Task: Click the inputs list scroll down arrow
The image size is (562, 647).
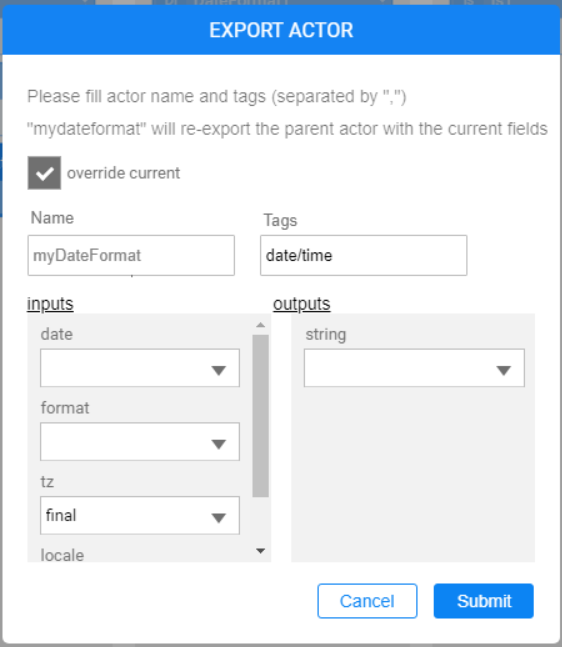Action: pos(260,551)
